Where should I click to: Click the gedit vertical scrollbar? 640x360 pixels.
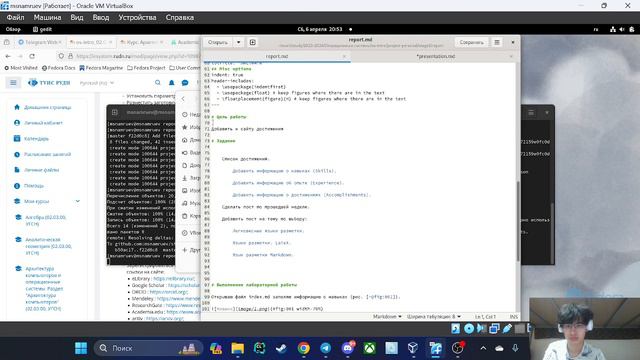pos(518,220)
